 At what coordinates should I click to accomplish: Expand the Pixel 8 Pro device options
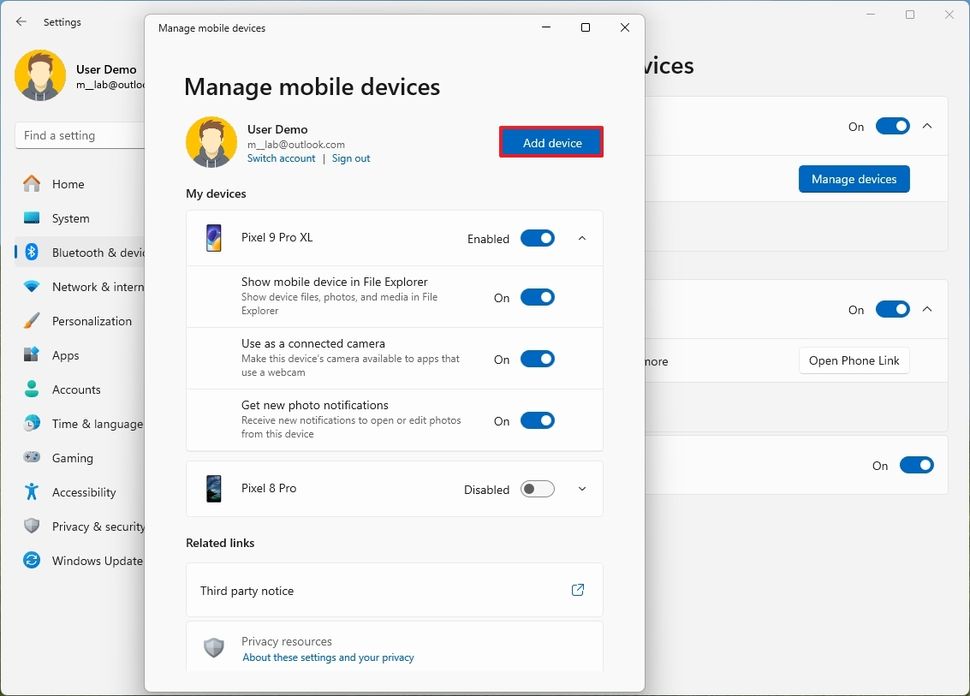[x=581, y=489]
